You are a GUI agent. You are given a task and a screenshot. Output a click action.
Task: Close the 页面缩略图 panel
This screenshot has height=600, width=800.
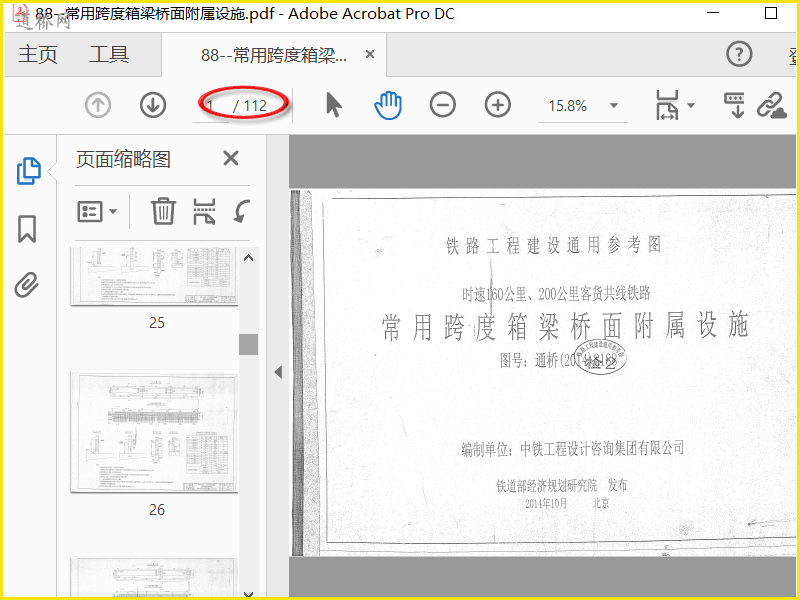[x=231, y=158]
